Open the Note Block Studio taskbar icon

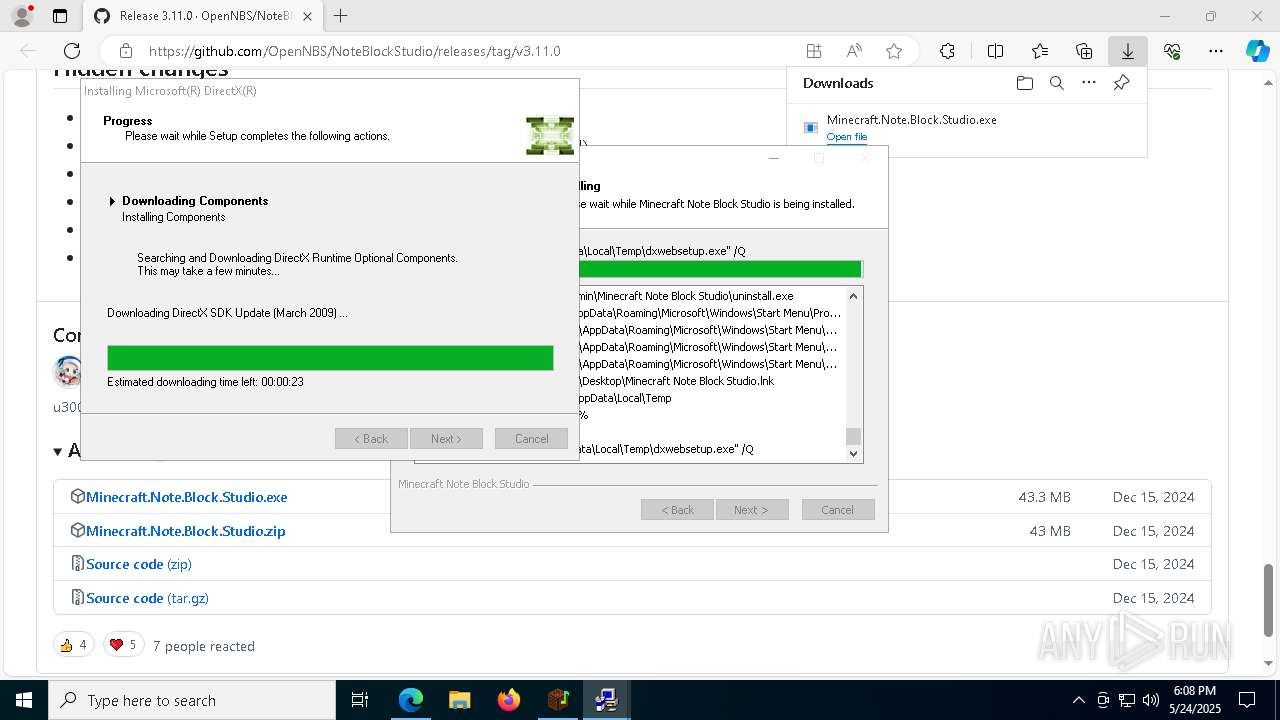558,700
